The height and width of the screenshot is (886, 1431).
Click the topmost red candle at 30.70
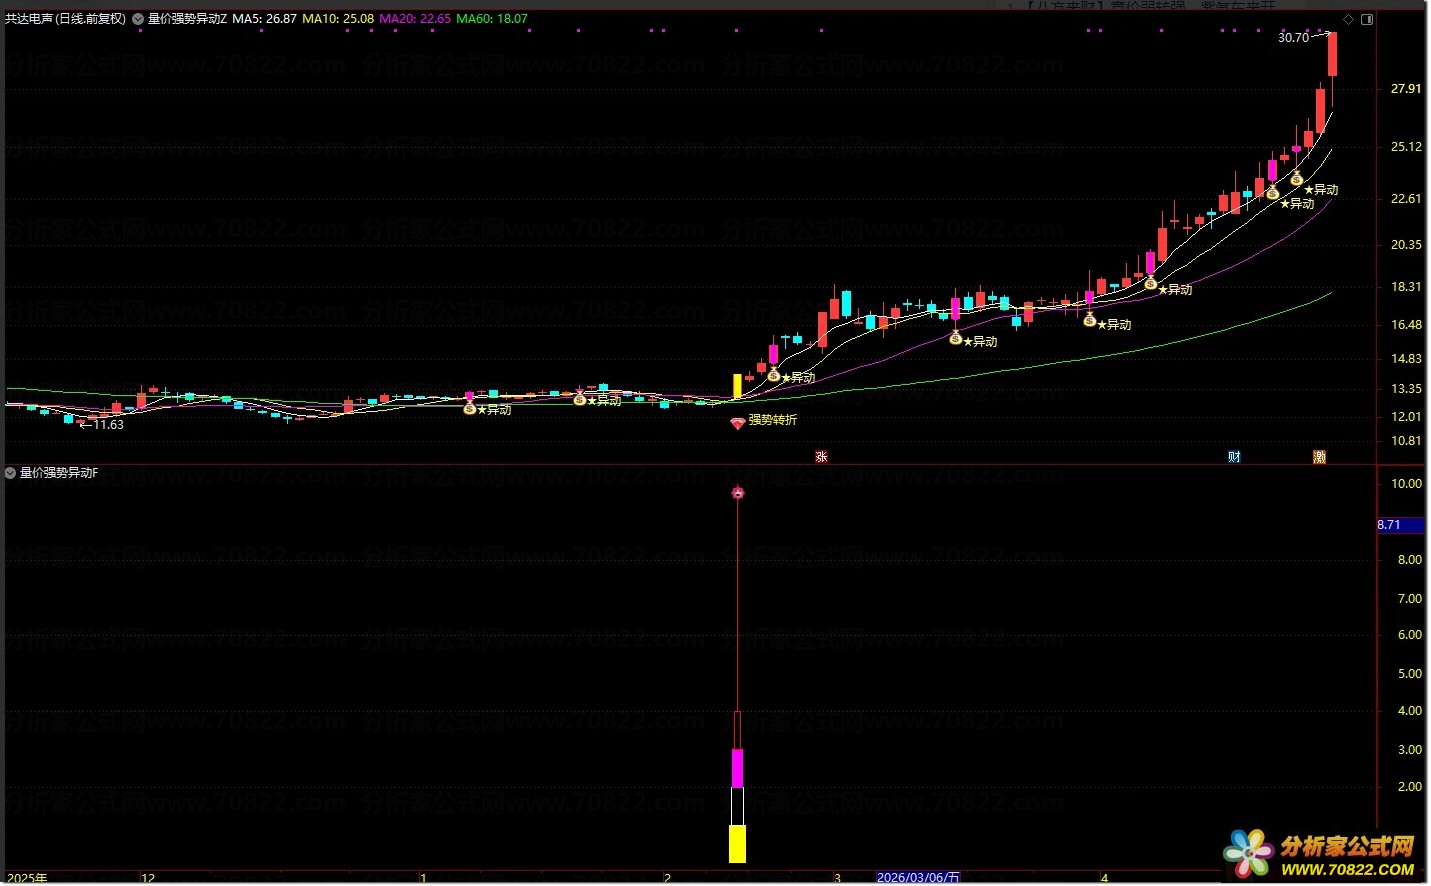pyautogui.click(x=1332, y=55)
